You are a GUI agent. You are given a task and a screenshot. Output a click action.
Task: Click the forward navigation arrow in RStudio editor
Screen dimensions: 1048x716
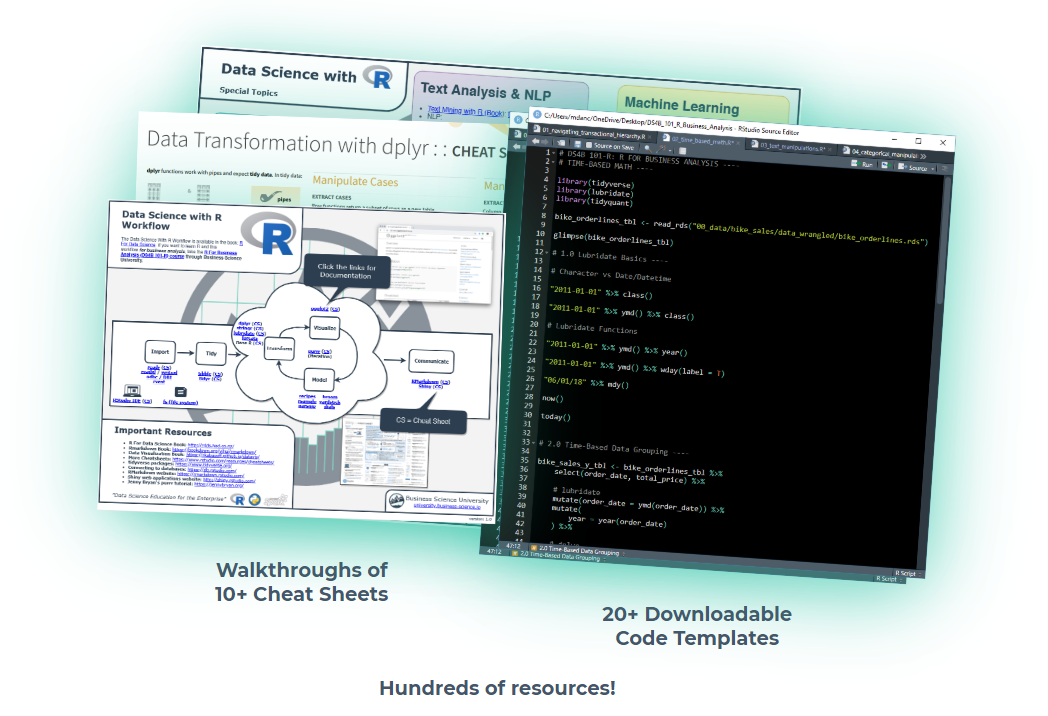[545, 142]
